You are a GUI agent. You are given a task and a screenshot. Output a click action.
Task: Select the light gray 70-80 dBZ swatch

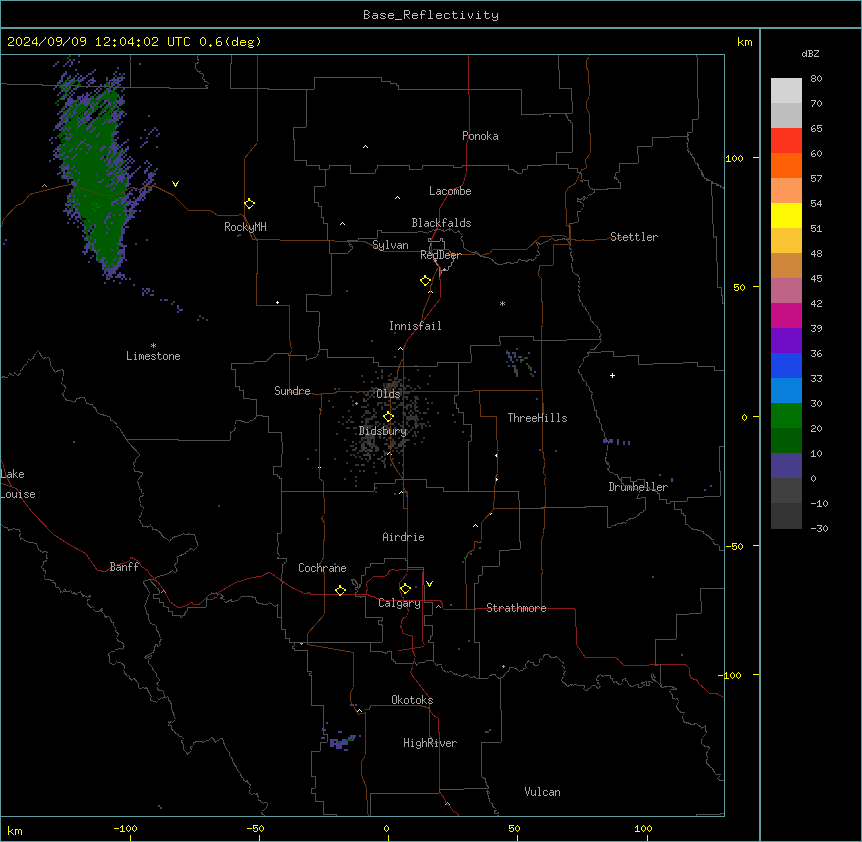[786, 90]
